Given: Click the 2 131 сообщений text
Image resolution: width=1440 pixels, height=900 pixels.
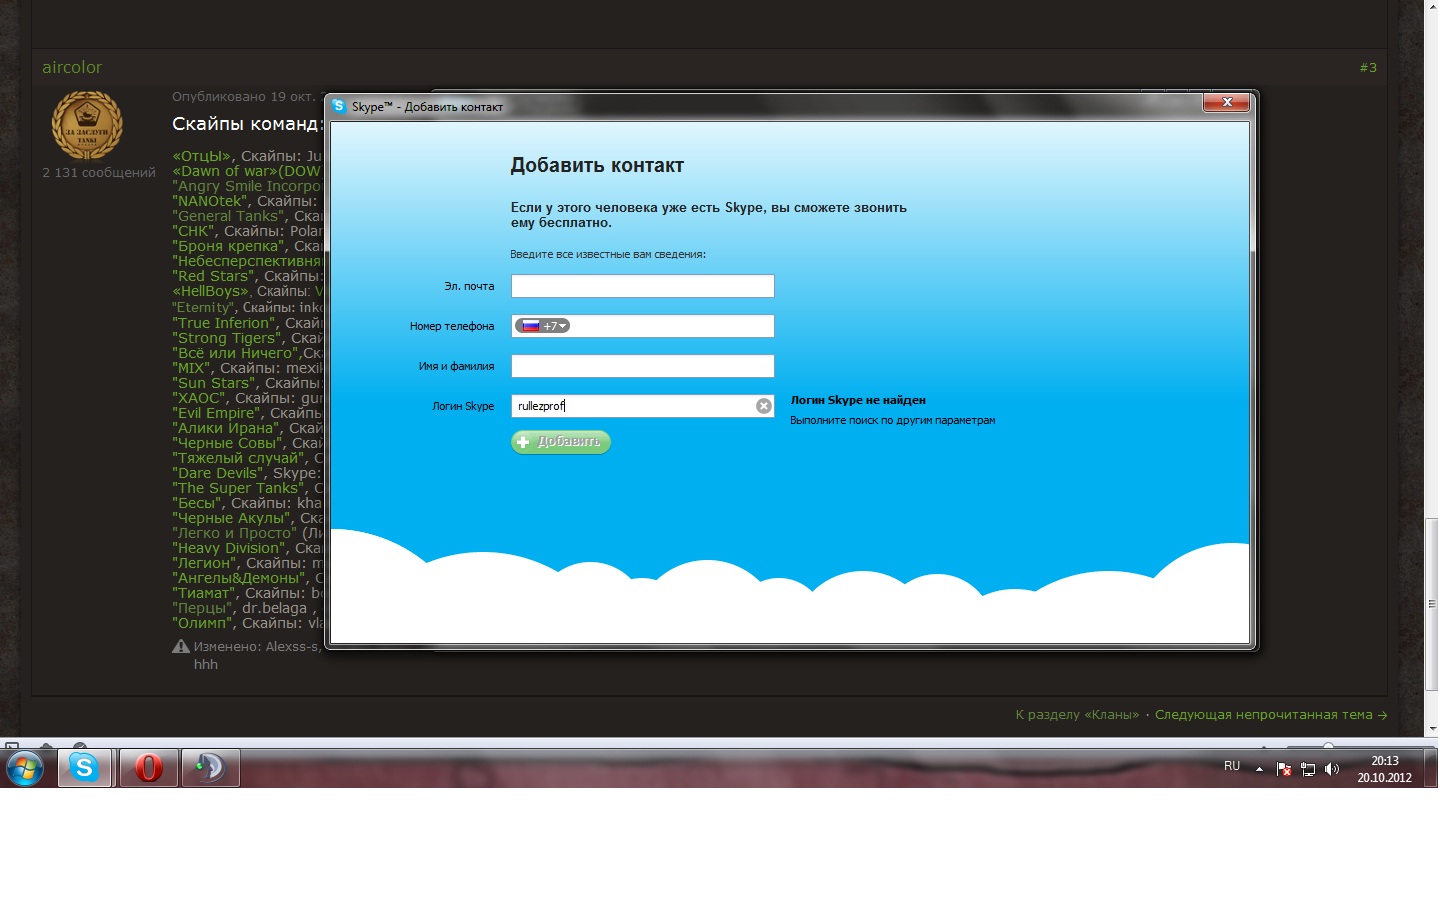Looking at the screenshot, I should 99,173.
